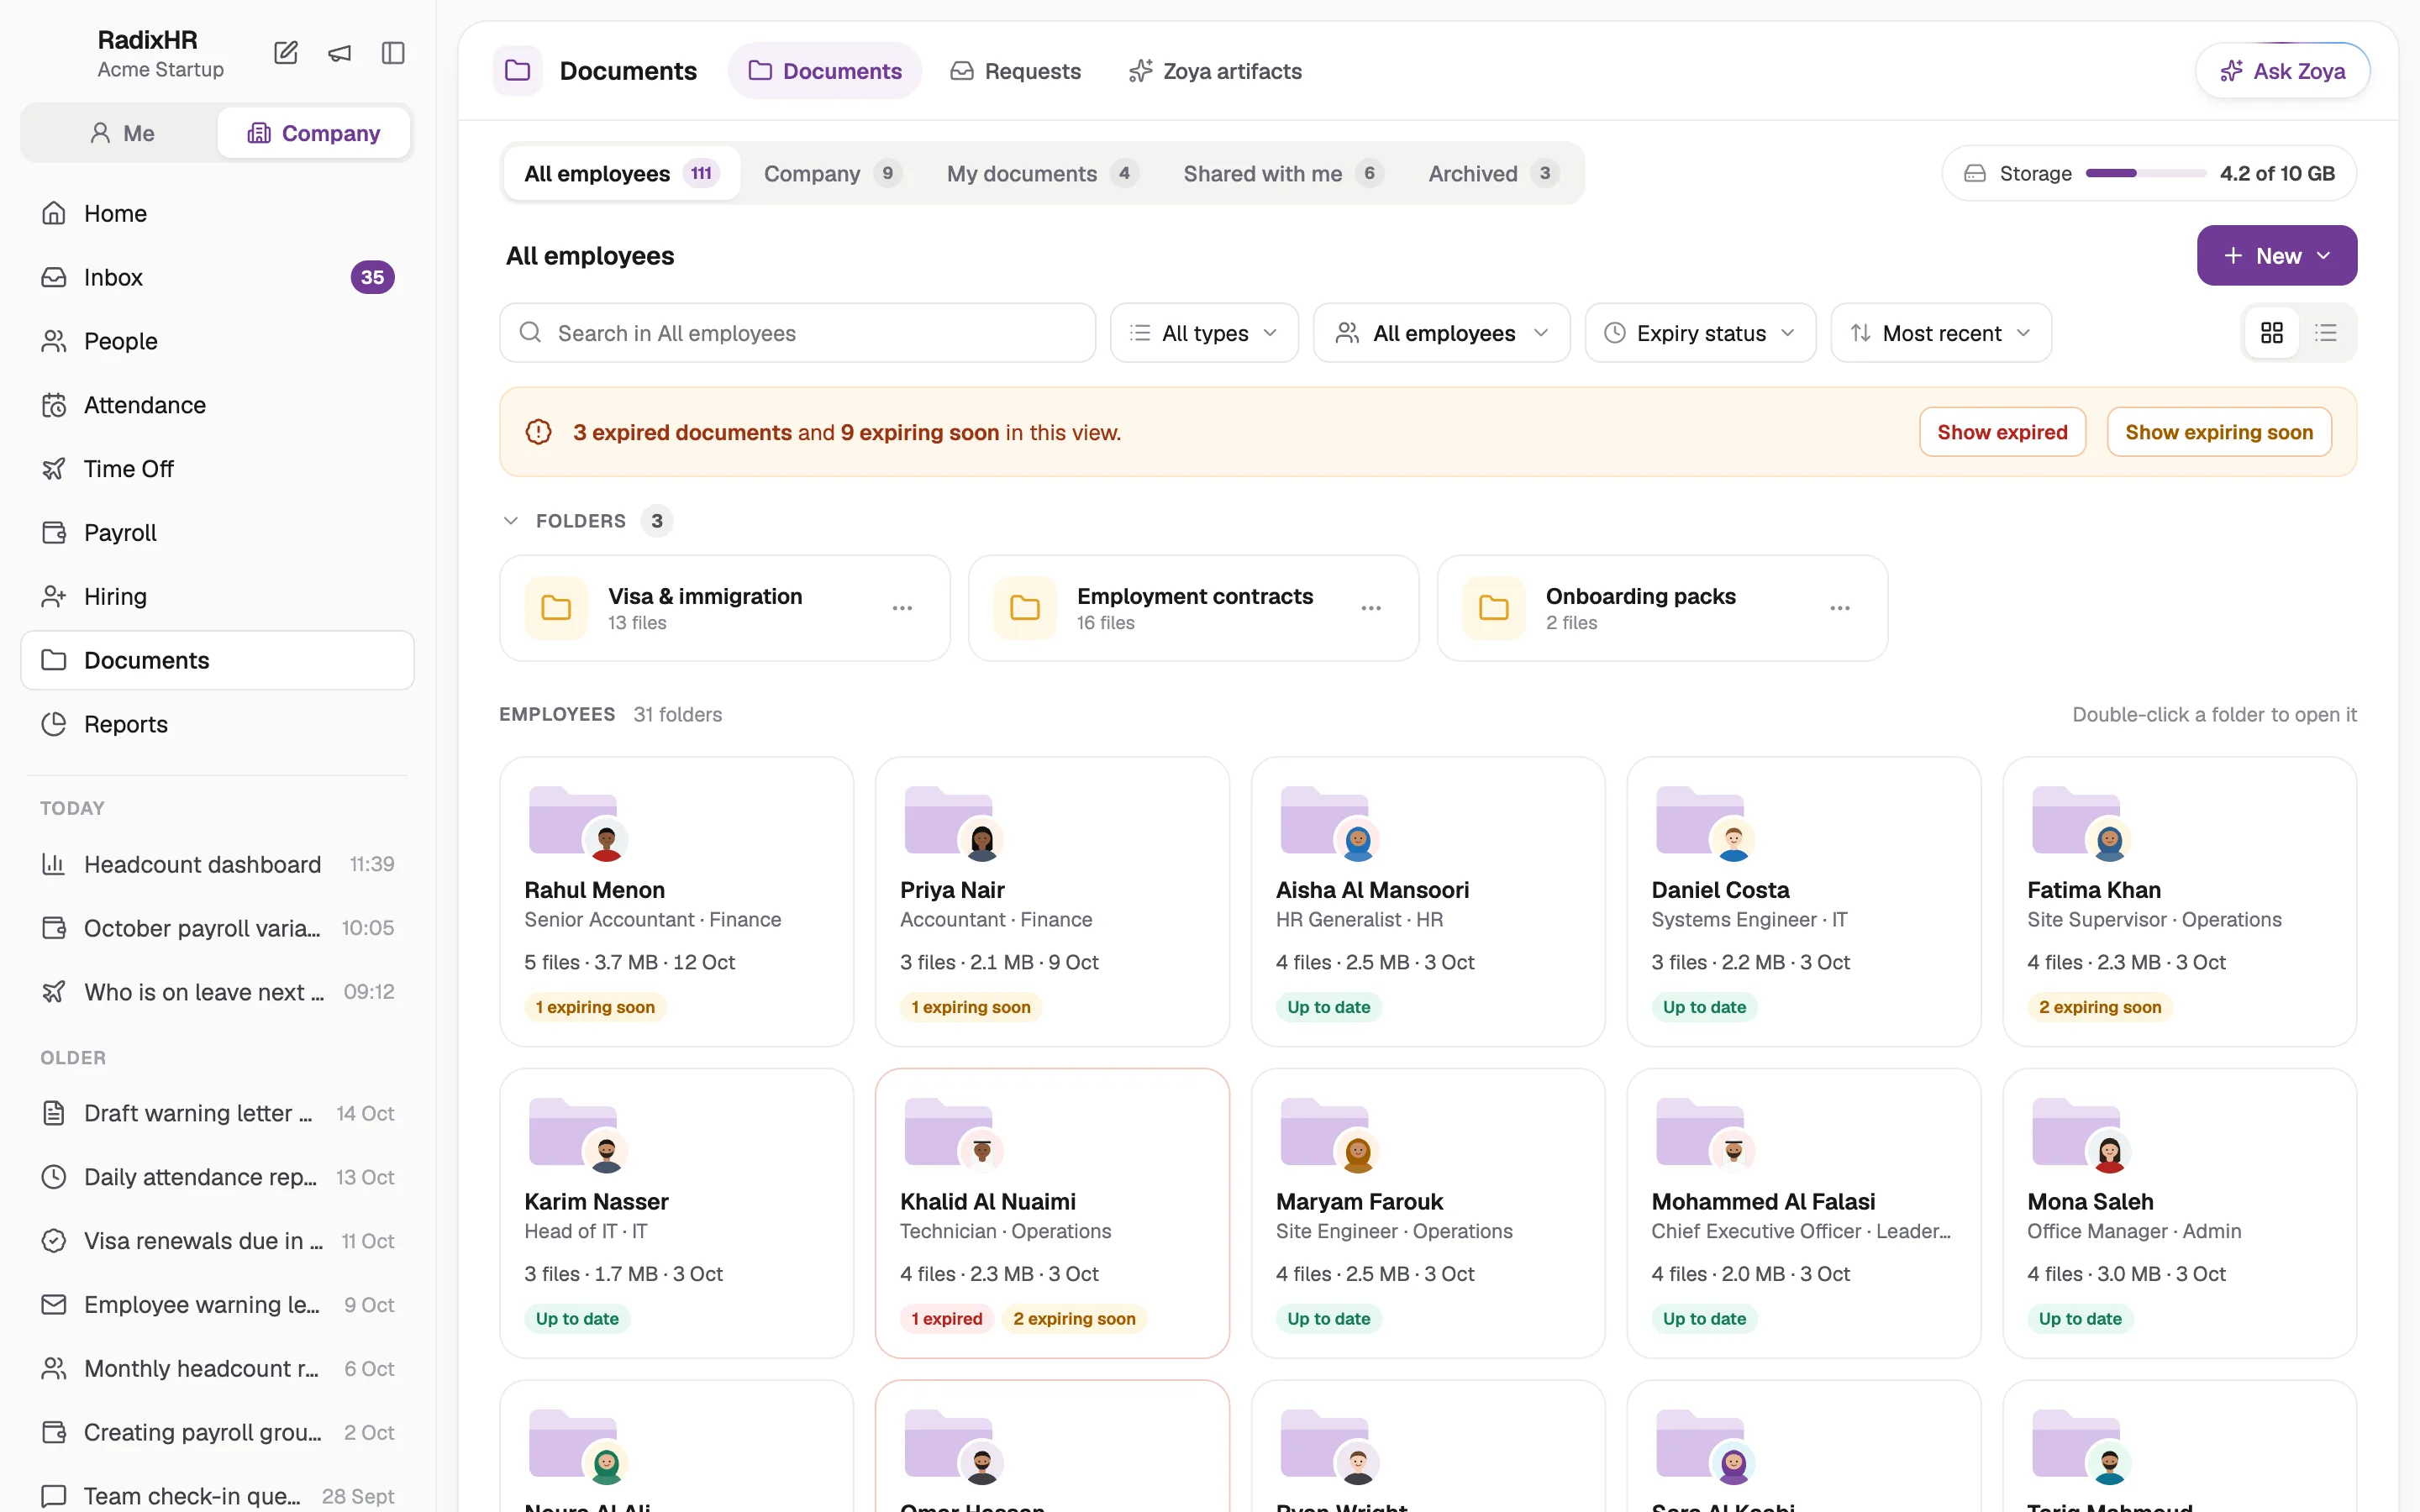Open the Visa renewals due history item

pyautogui.click(x=217, y=1241)
